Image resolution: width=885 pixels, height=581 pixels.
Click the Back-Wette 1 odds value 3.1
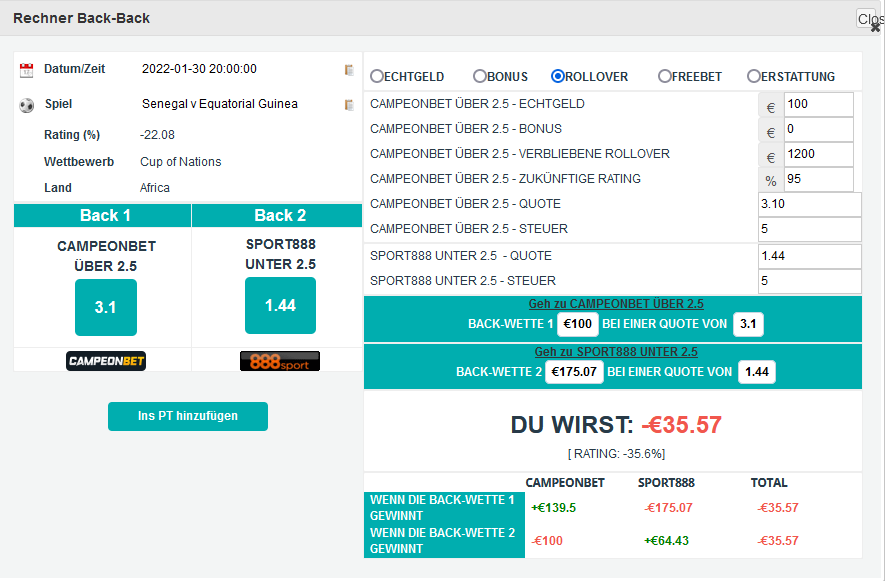pyautogui.click(x=748, y=324)
